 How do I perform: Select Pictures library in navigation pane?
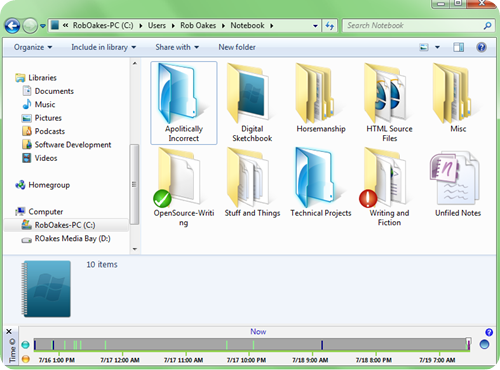42,118
